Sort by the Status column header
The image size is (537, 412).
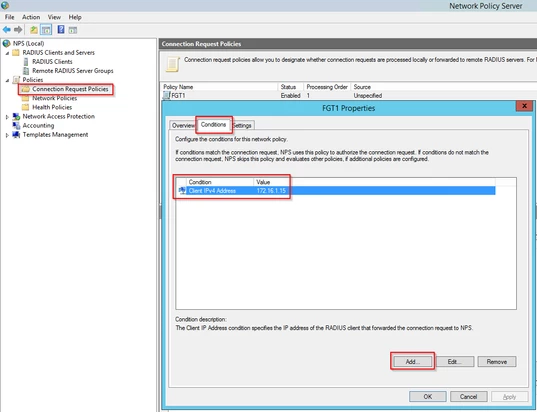click(290, 87)
